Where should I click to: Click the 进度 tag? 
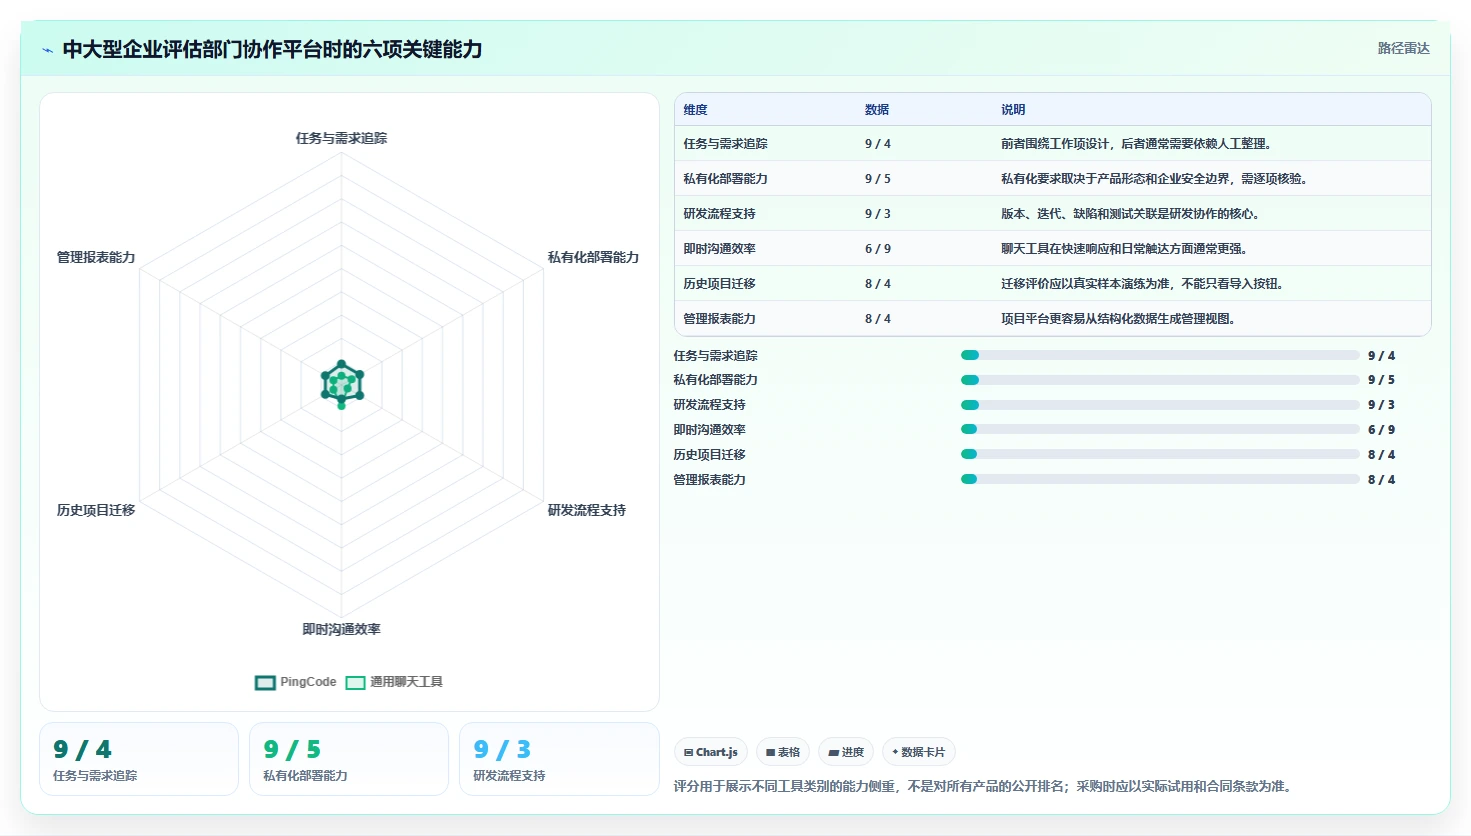tap(846, 752)
